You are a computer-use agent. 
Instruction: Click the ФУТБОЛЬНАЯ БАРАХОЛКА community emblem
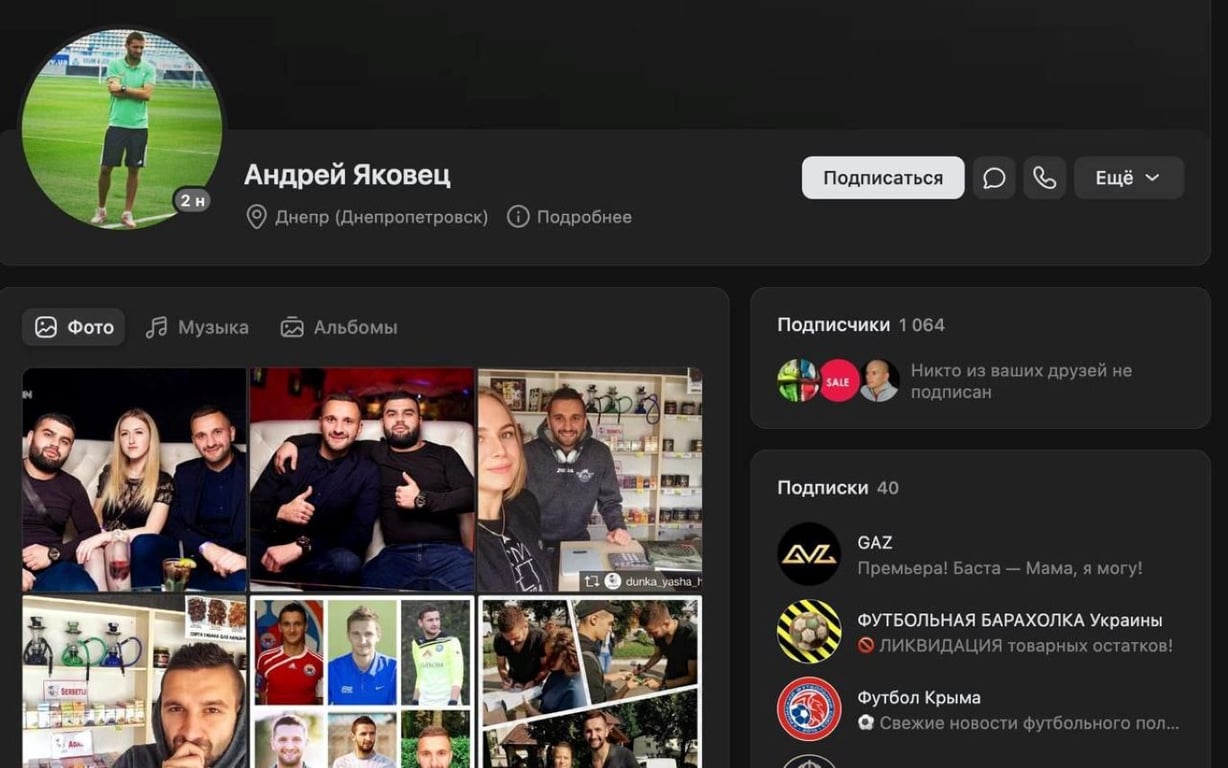(x=810, y=631)
